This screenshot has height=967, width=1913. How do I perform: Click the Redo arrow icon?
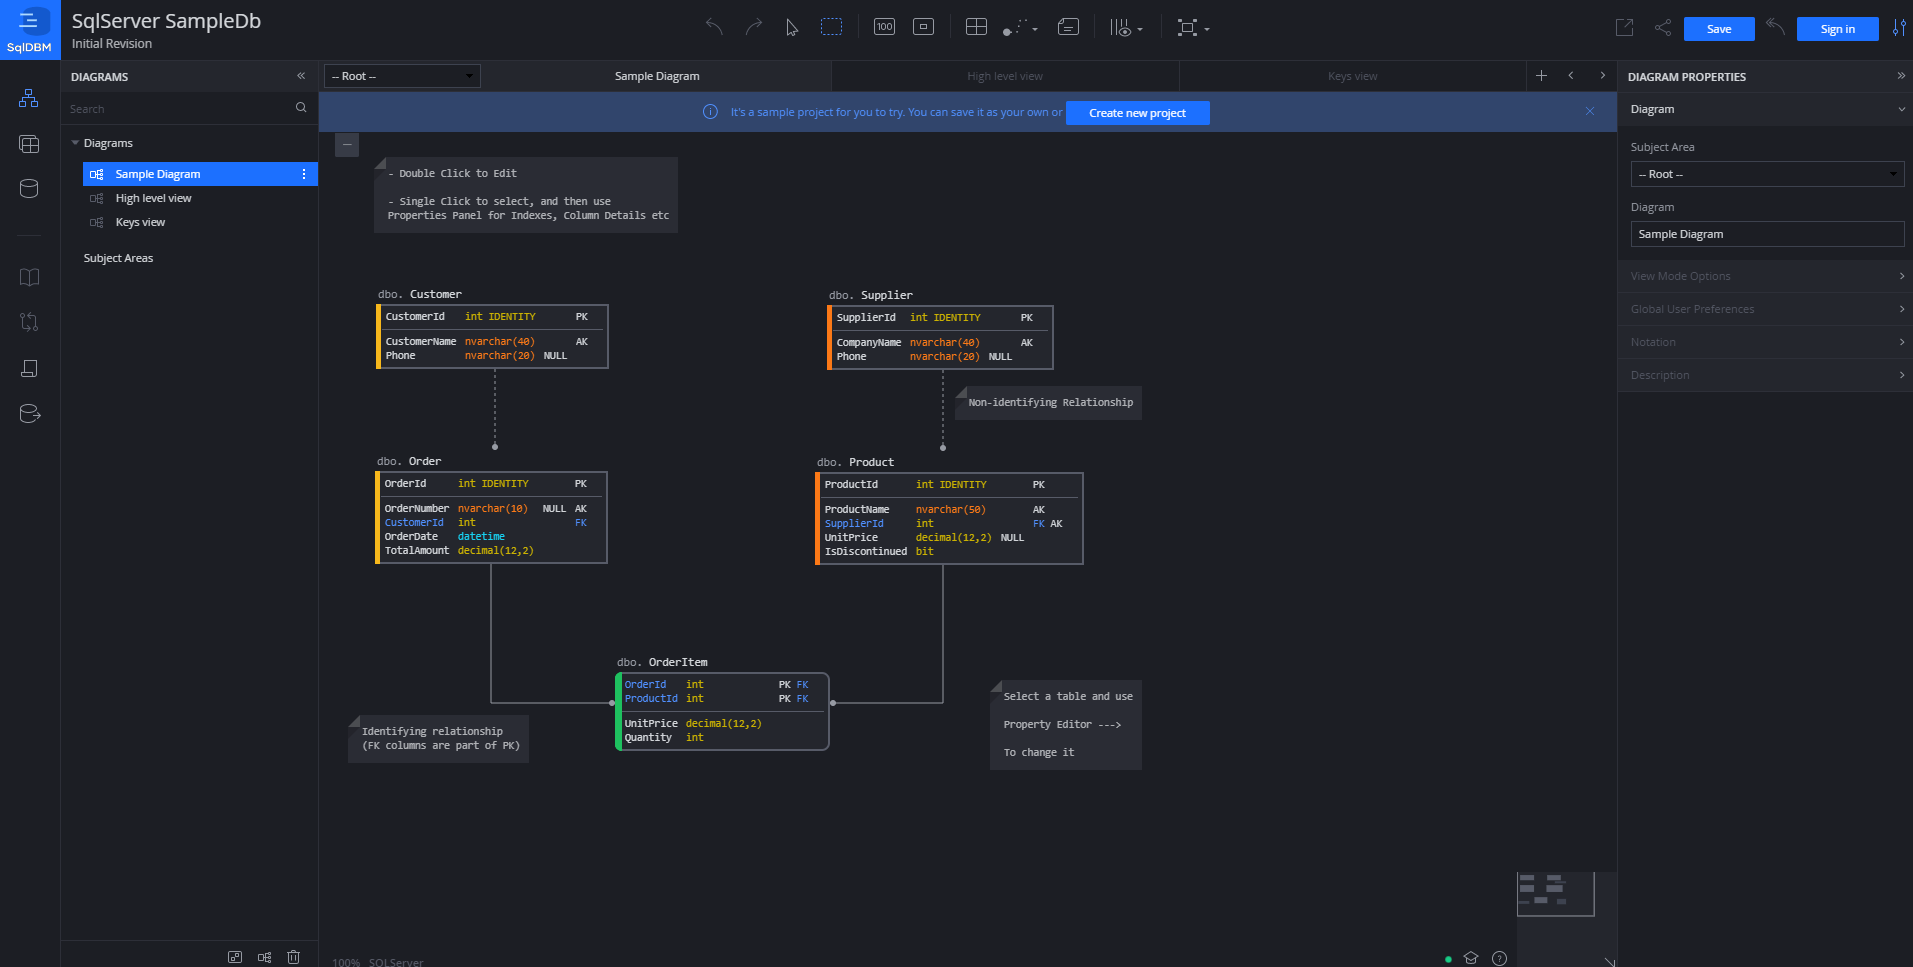754,28
